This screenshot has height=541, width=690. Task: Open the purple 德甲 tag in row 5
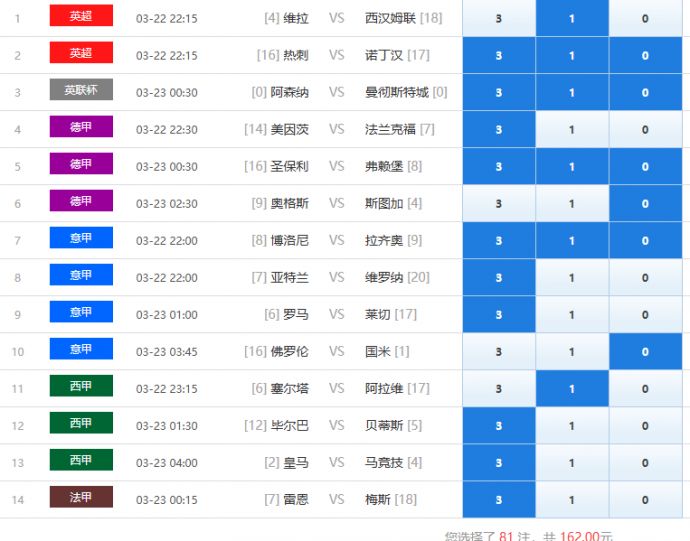81,164
